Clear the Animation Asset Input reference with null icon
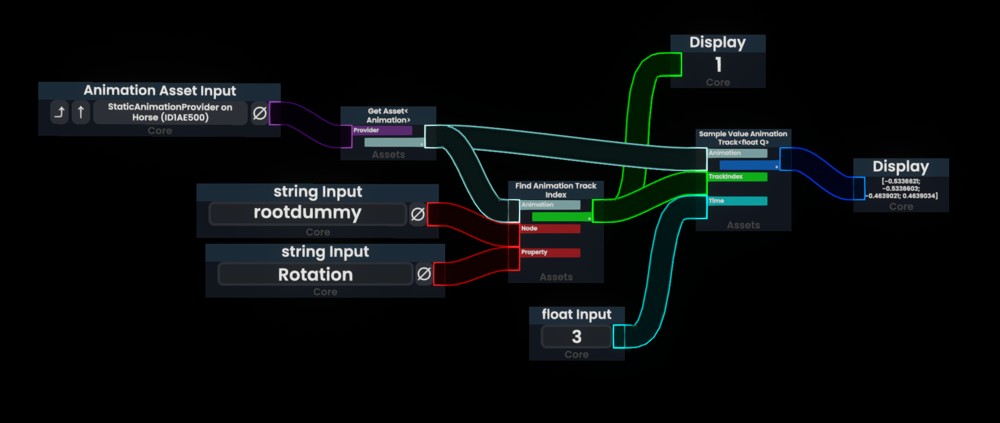Screen dimensions: 1000x423 (258, 114)
